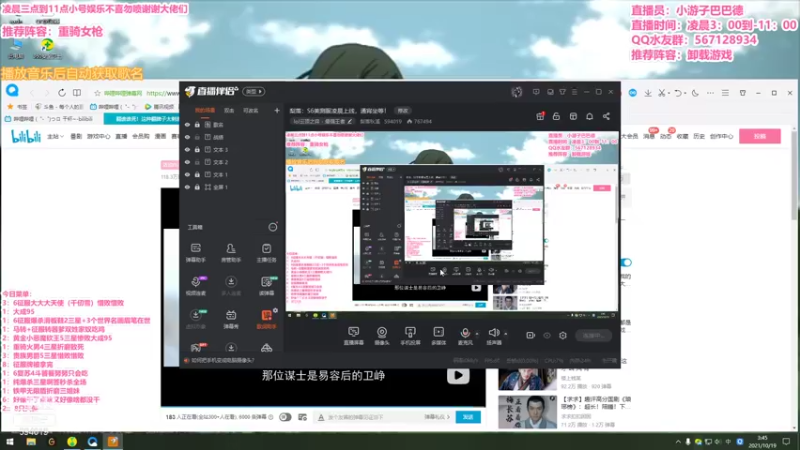Toggle the danmaku switch below video
This screenshot has height=450, width=800.
pos(285,417)
